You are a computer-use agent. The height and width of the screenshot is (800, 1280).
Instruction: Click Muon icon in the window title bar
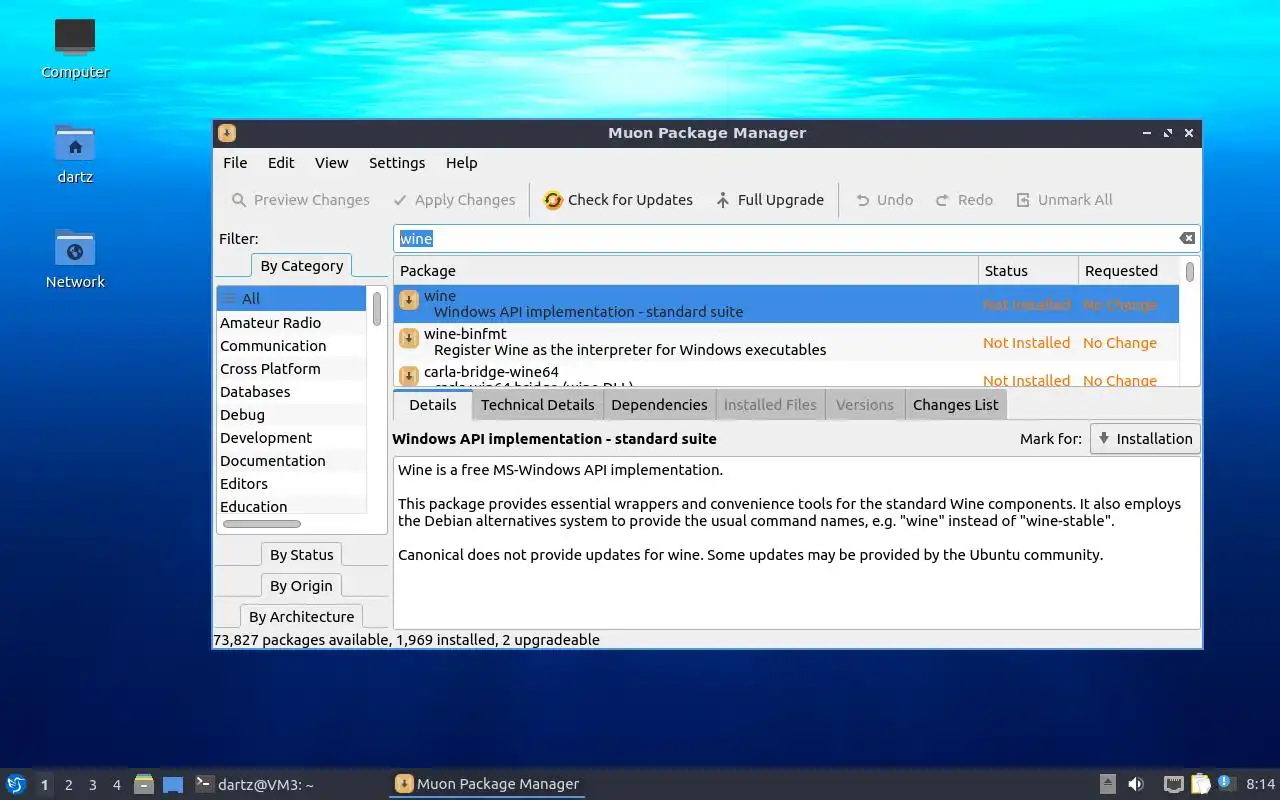pos(227,133)
